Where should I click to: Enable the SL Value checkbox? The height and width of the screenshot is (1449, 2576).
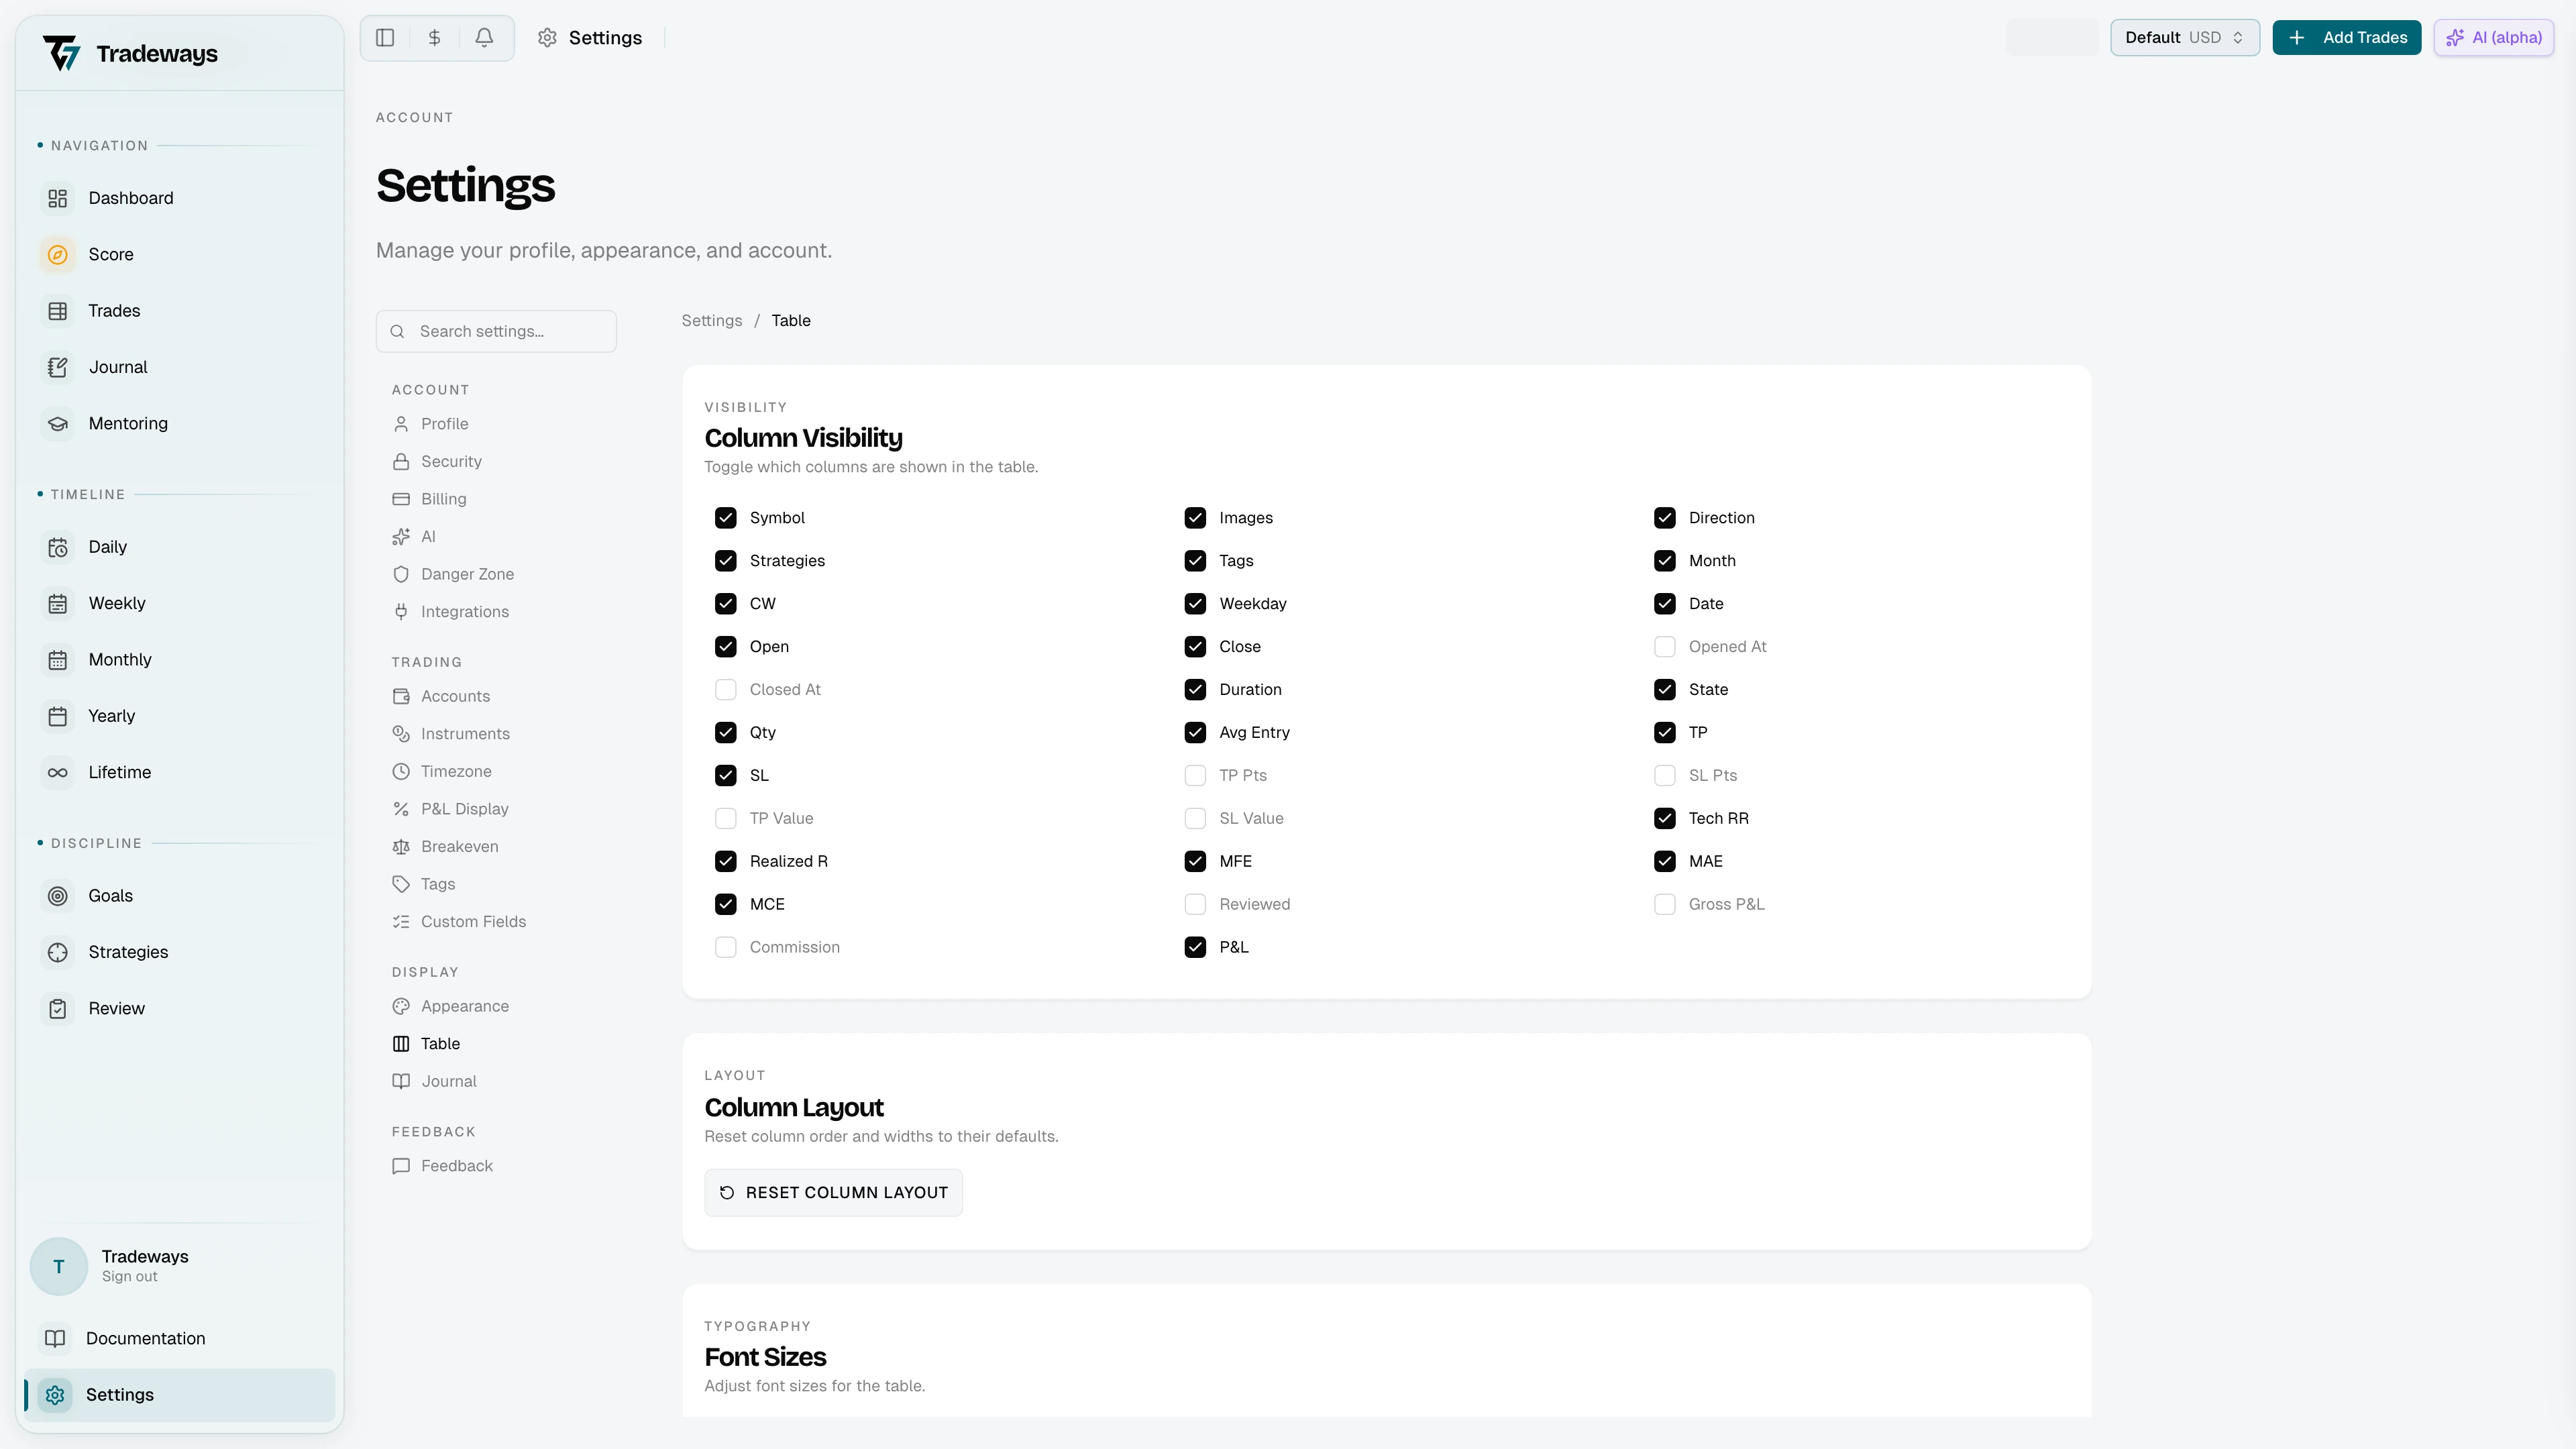coord(1195,819)
